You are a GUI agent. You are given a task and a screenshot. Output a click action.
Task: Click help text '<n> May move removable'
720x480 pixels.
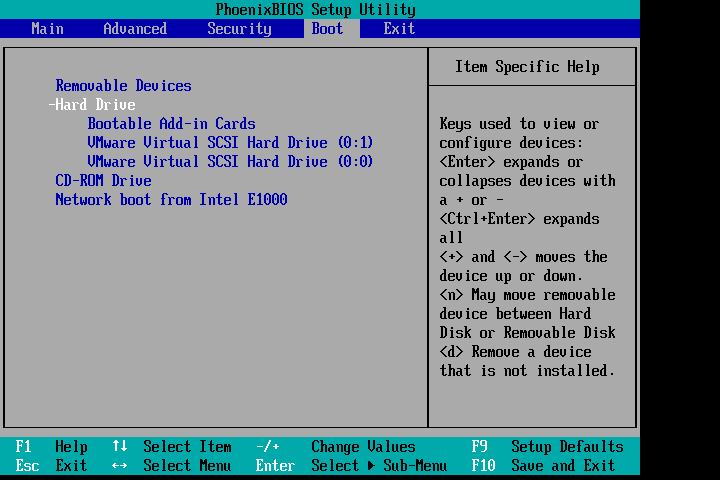click(527, 295)
